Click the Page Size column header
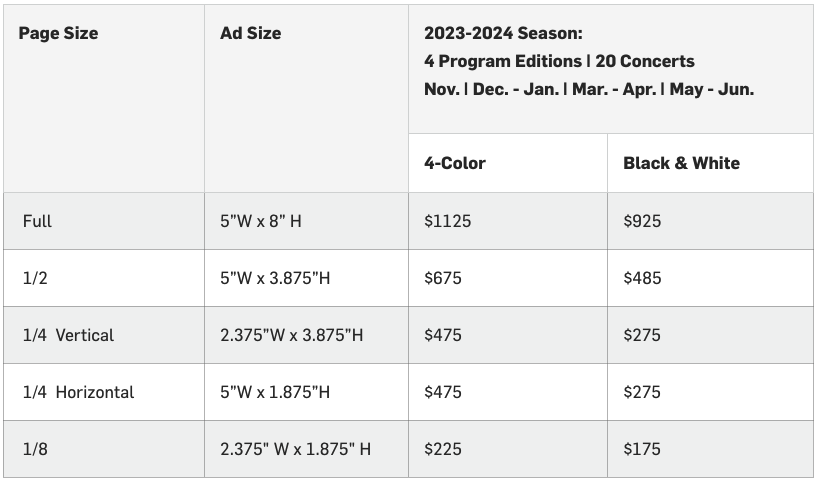Viewport: 818px width, 482px height. click(x=60, y=33)
